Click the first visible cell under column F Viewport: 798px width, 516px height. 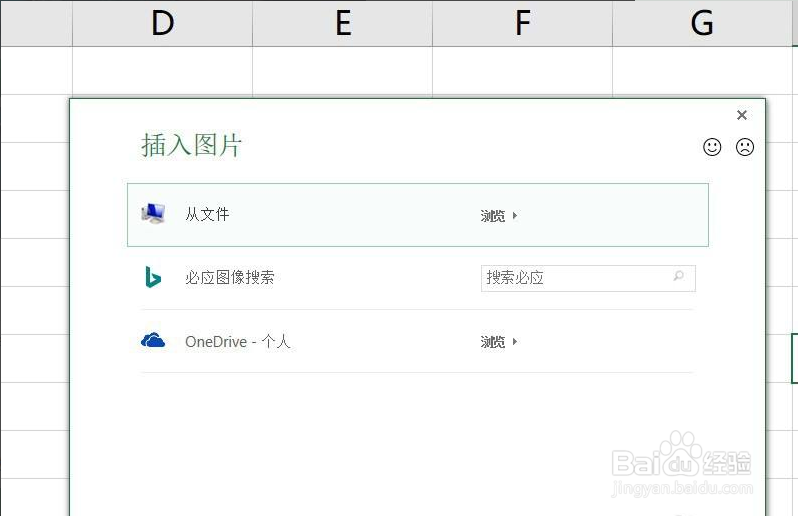(522, 70)
